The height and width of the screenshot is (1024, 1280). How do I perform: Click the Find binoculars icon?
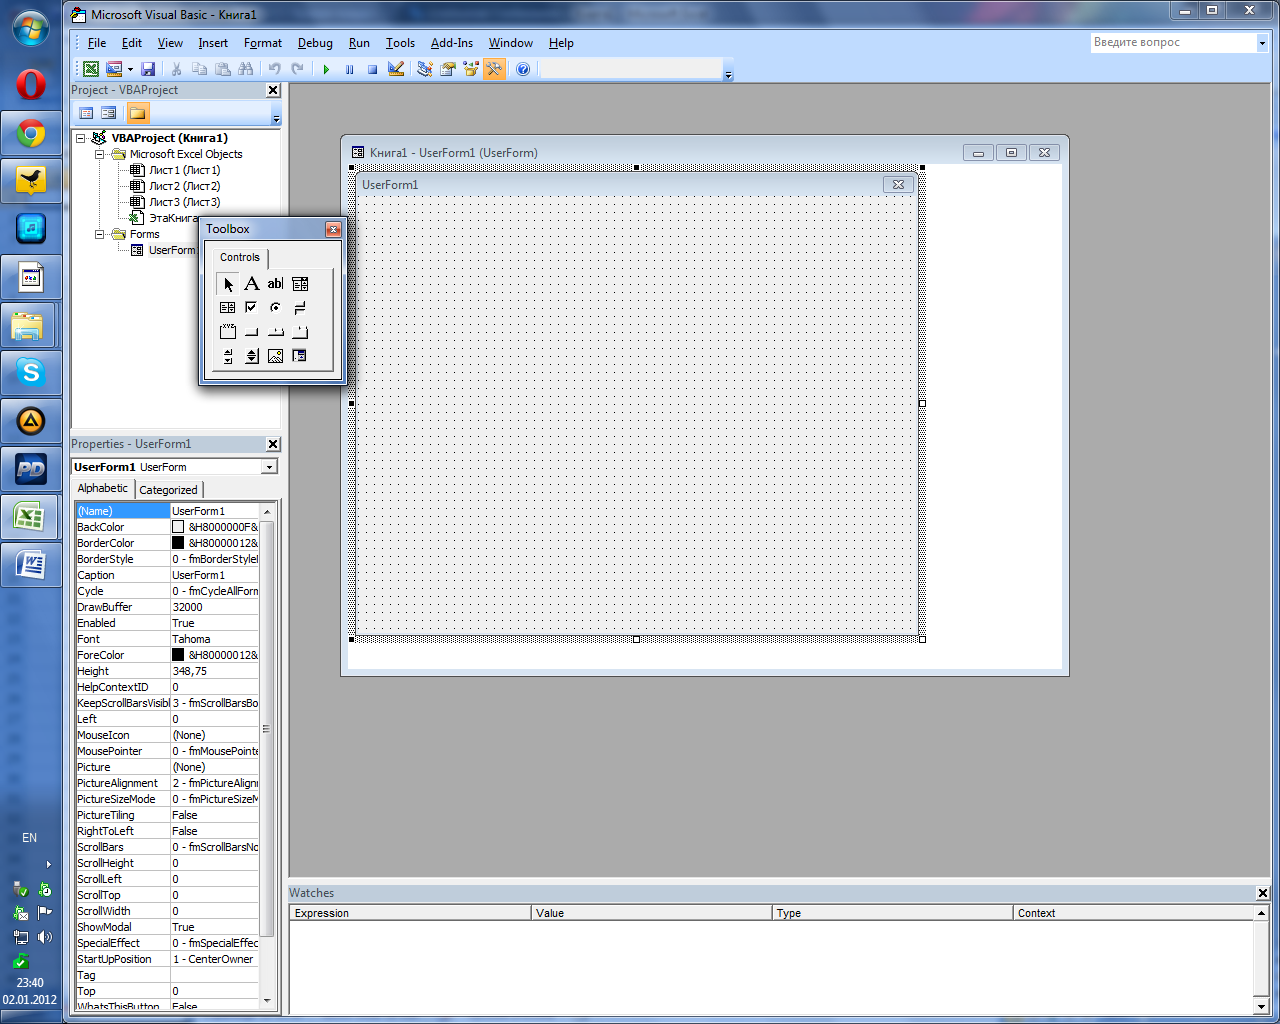tap(245, 69)
